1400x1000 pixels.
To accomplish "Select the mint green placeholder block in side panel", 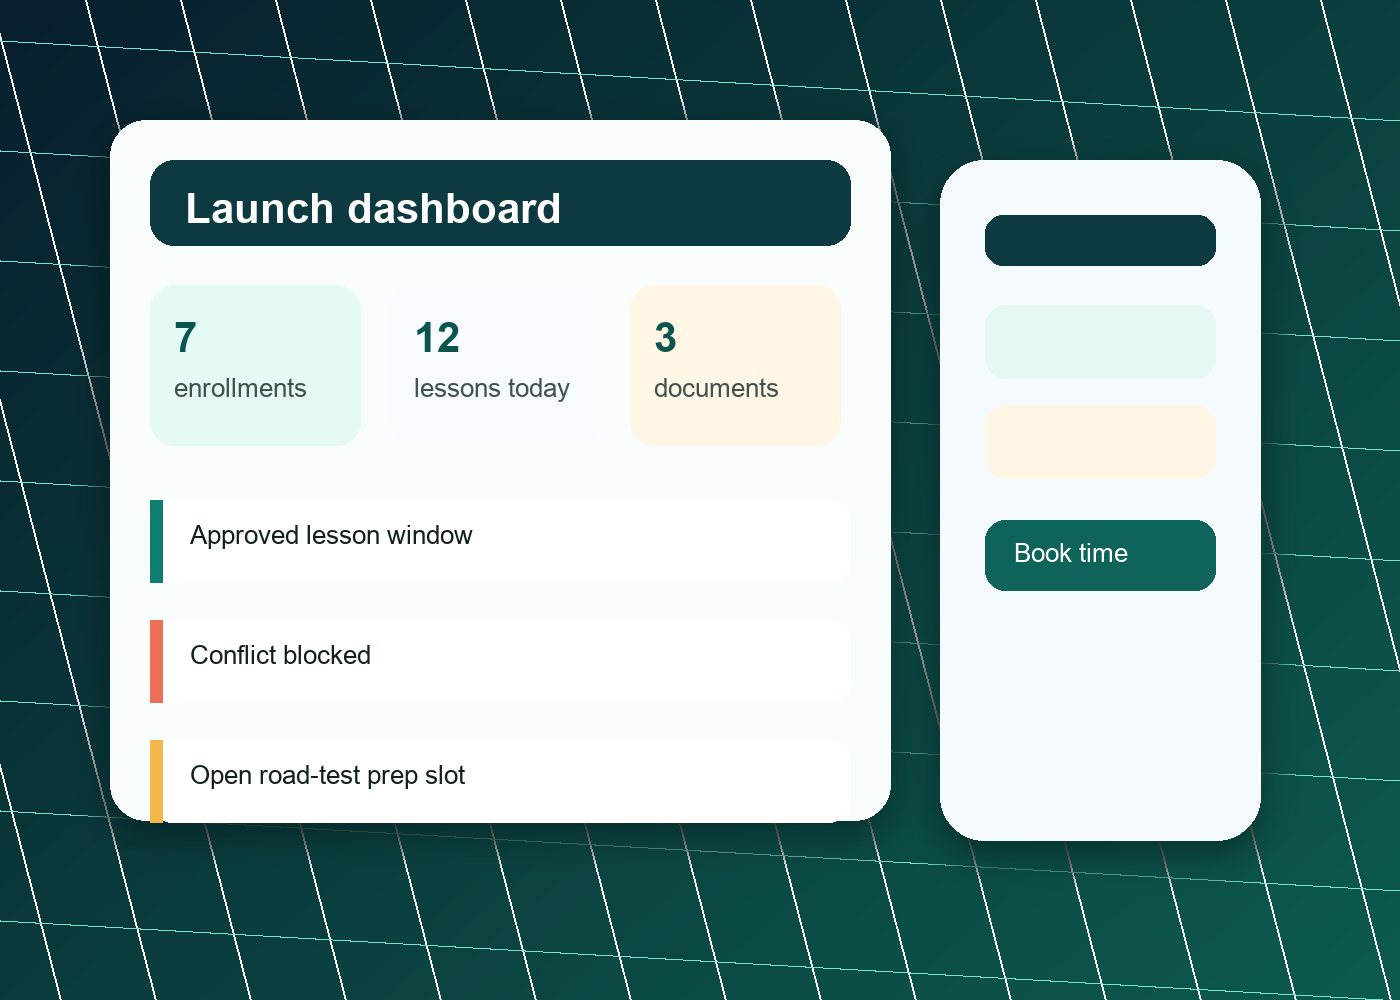I will 1100,342.
